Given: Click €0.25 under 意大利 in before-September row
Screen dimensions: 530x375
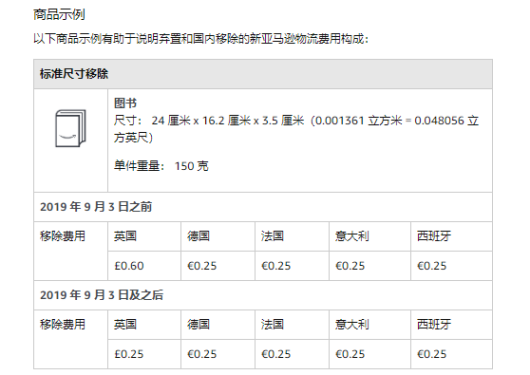Looking at the screenshot, I should 350,266.
